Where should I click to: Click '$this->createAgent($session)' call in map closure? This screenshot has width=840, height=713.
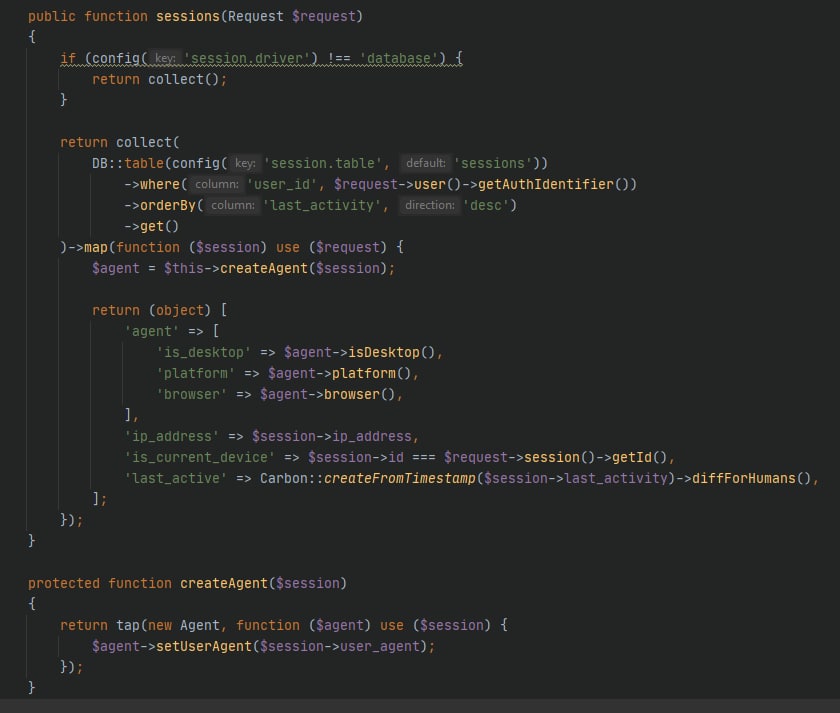(x=275, y=268)
